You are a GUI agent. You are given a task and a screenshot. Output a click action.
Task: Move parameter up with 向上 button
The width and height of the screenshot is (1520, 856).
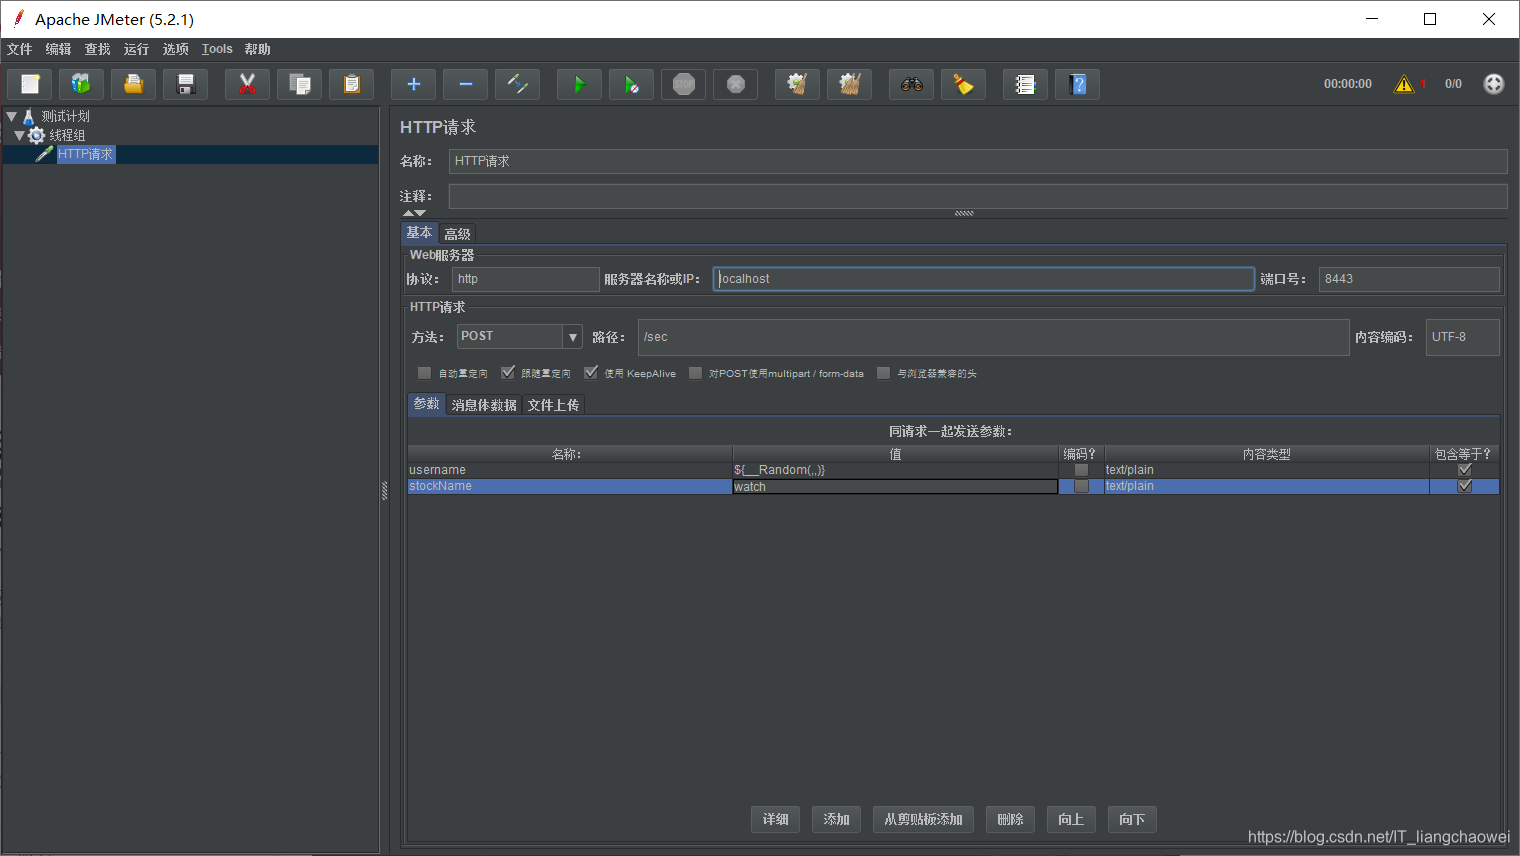click(1071, 820)
